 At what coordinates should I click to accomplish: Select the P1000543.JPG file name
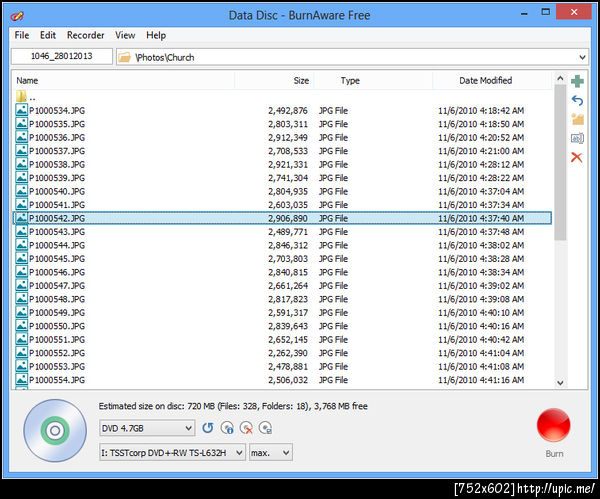pos(57,232)
